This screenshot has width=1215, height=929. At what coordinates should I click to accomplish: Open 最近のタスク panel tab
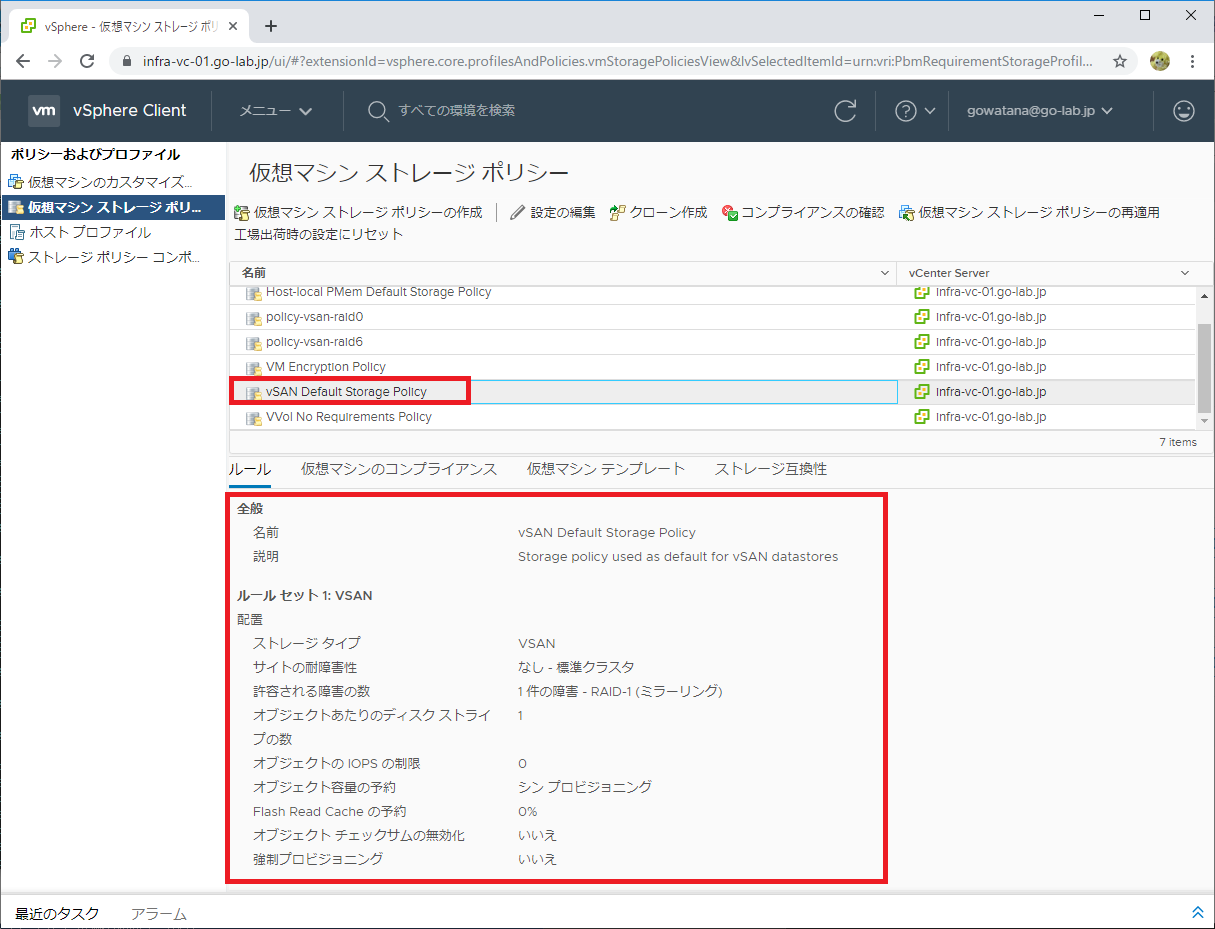point(57,913)
